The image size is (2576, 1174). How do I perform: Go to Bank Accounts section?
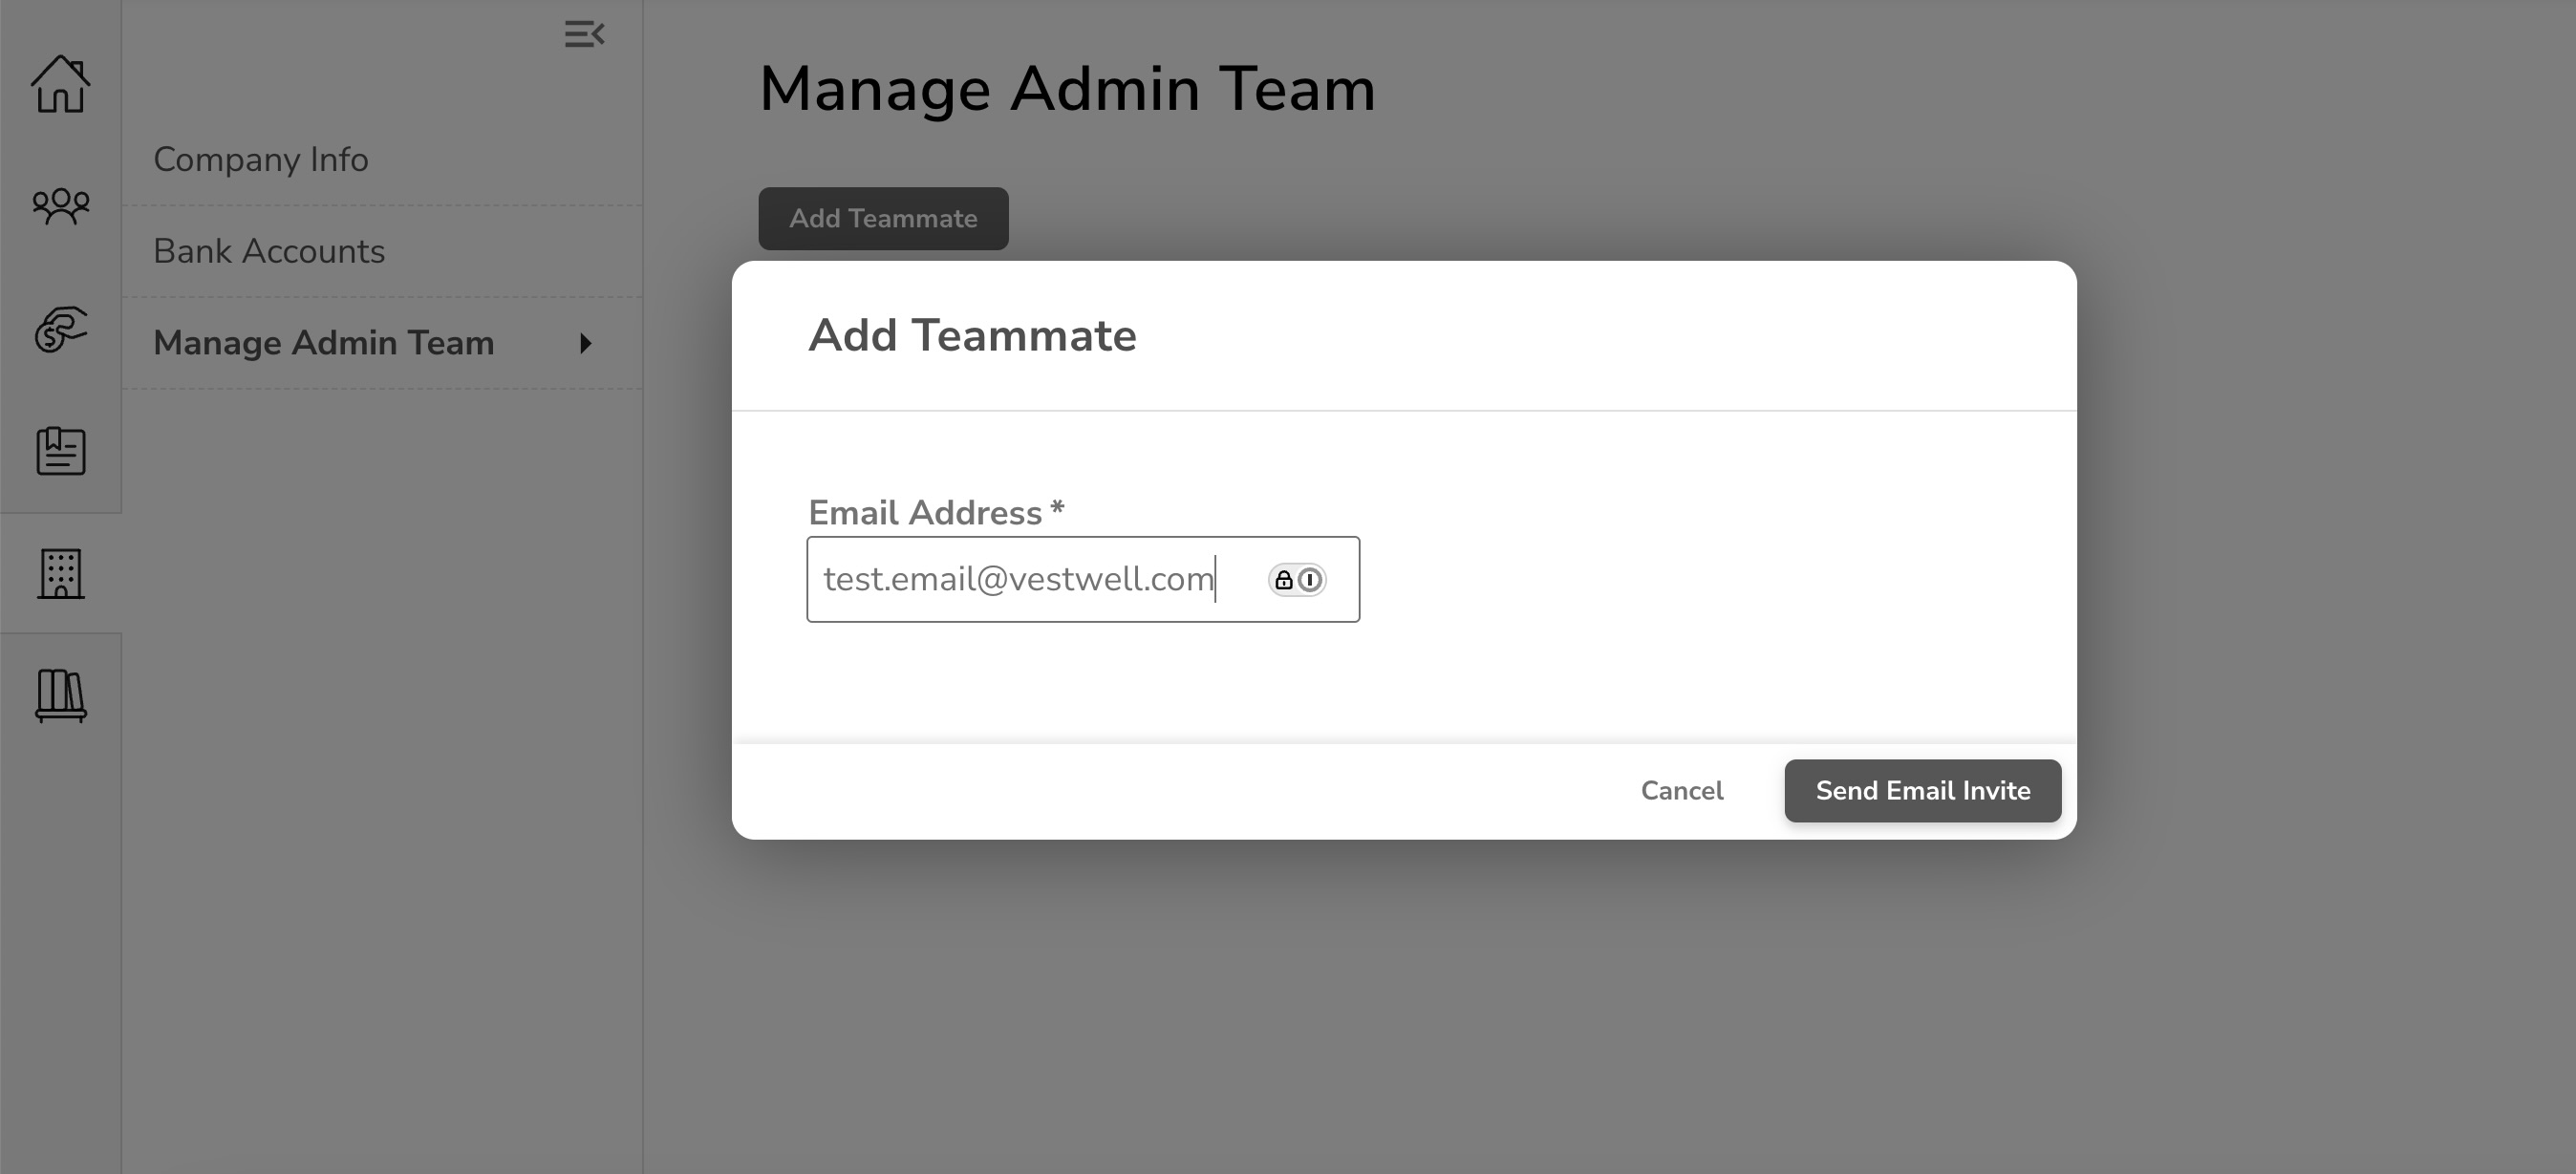click(269, 251)
